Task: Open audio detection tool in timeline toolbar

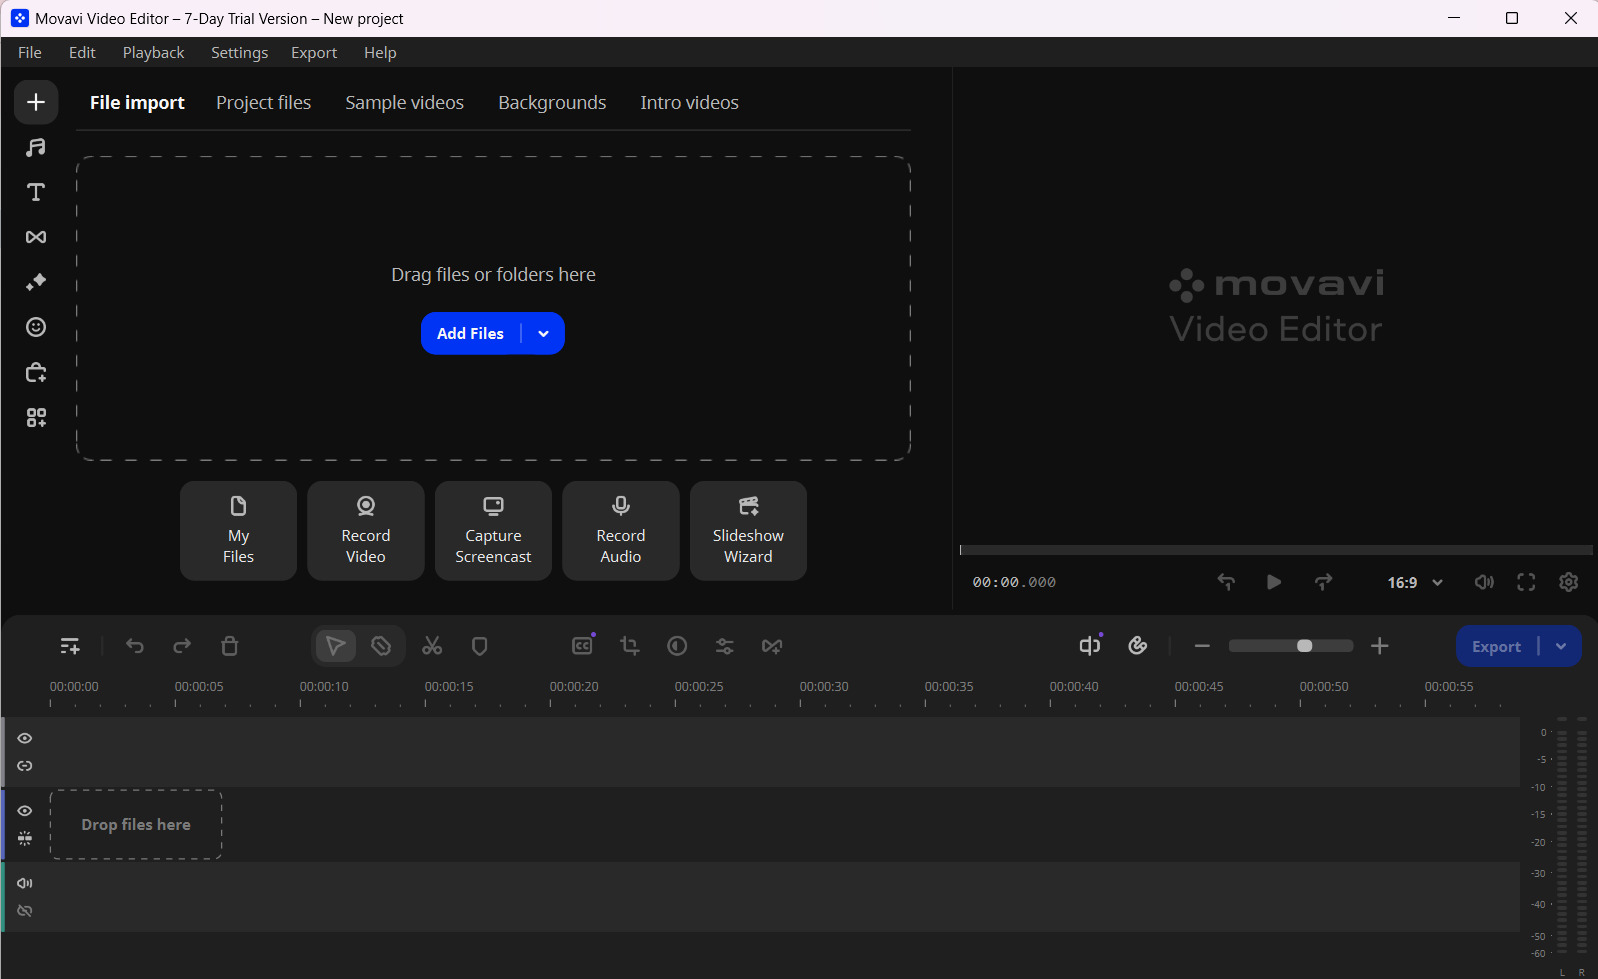Action: (1090, 646)
